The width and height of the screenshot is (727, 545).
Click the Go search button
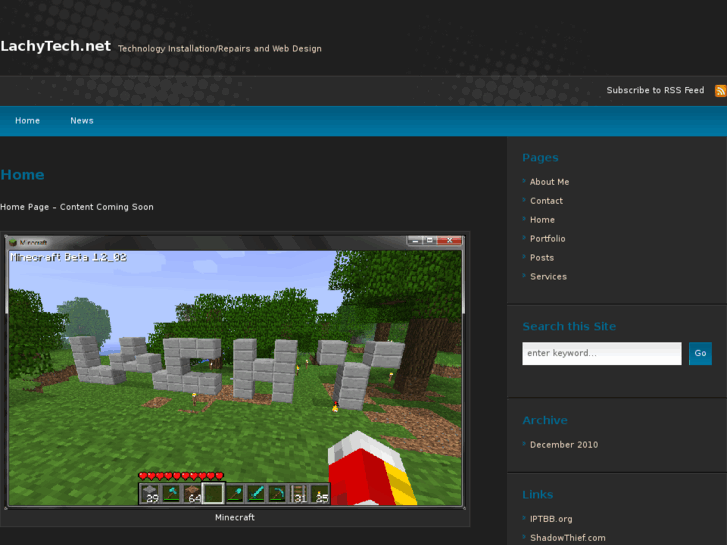click(700, 353)
